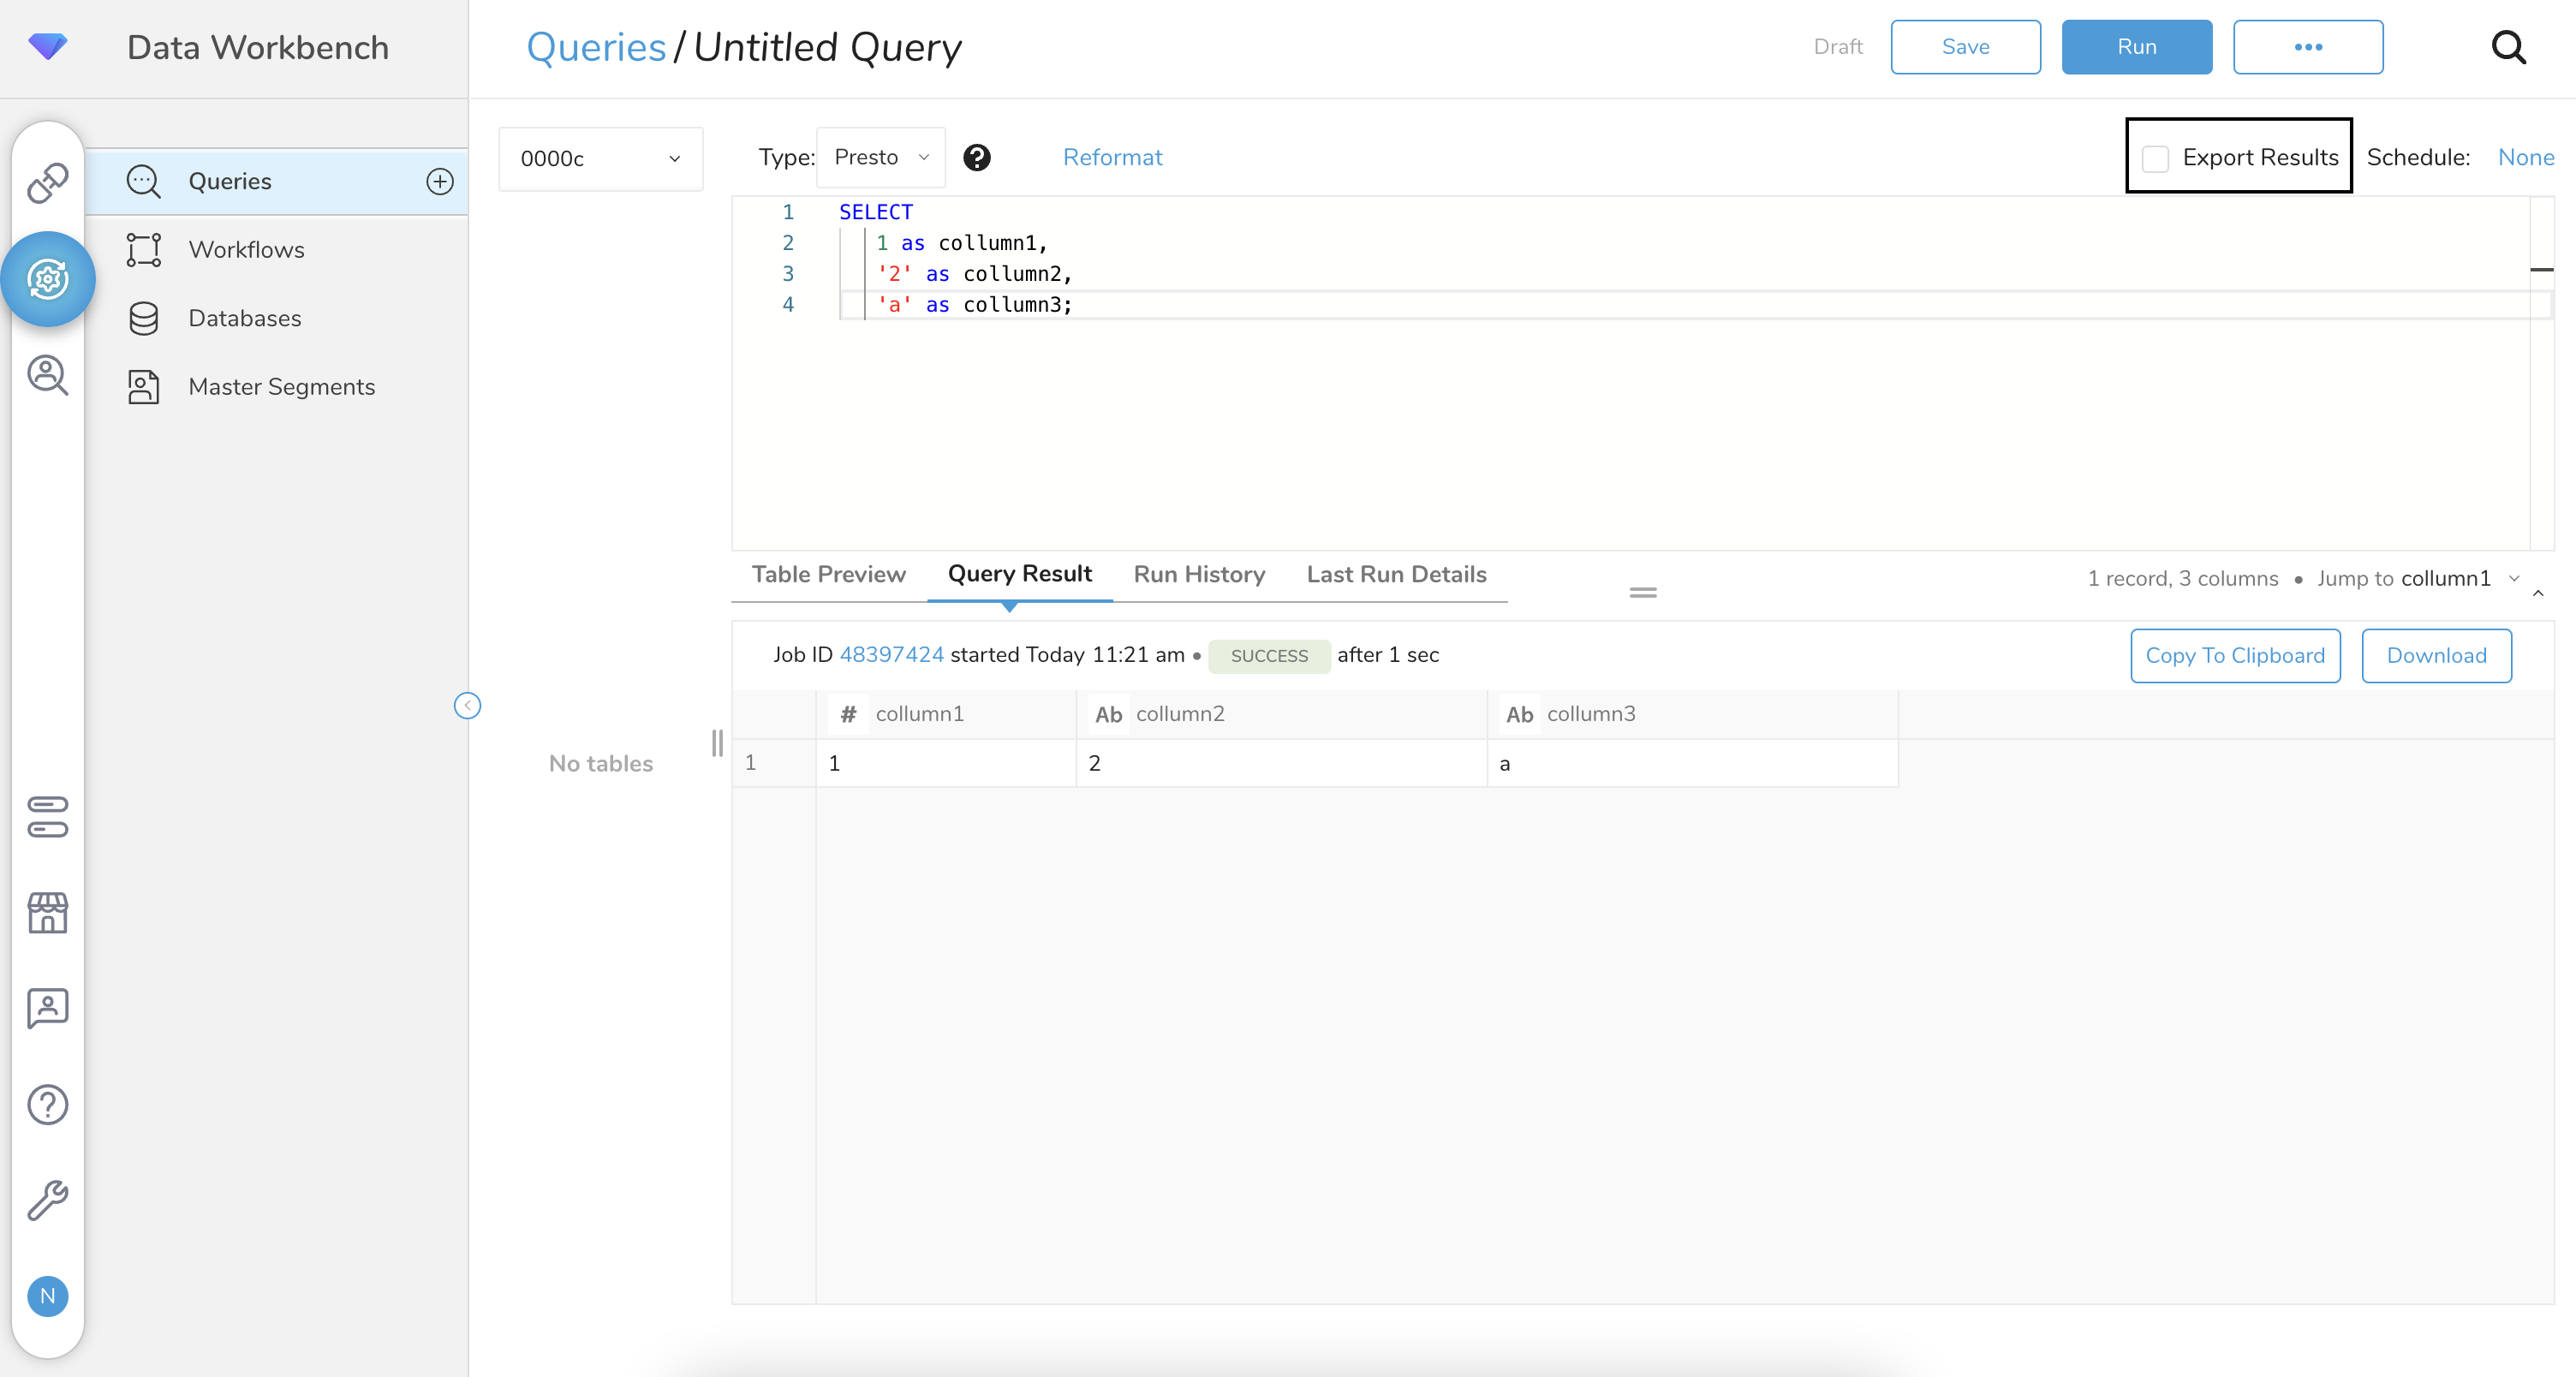Click the storefront marketplace sidebar icon

pos(47,912)
